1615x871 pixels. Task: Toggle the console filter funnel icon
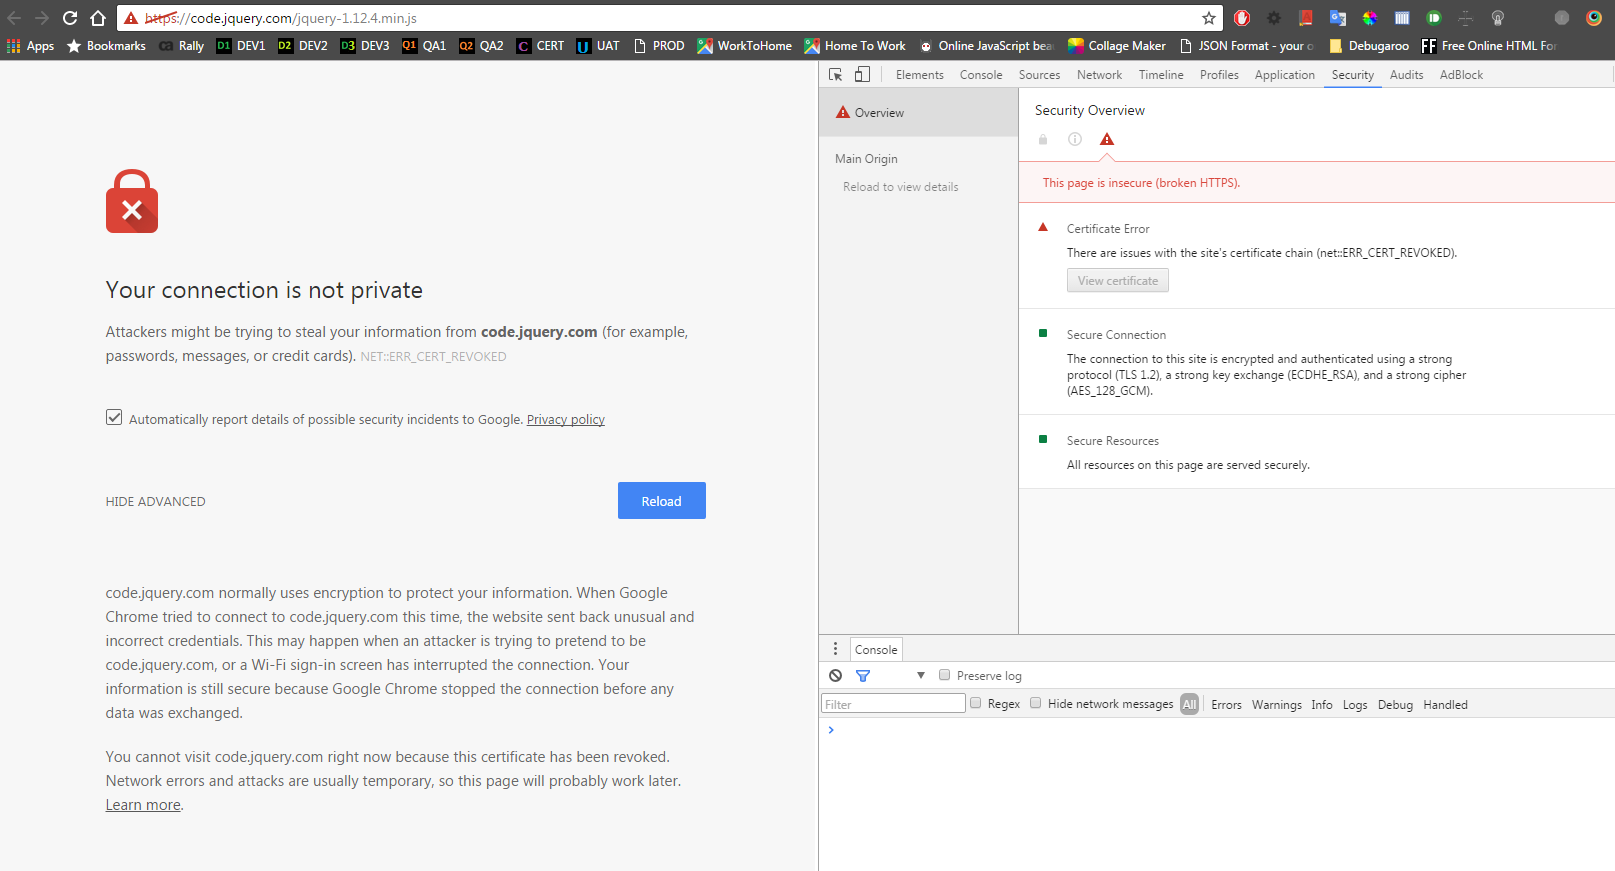tap(863, 676)
